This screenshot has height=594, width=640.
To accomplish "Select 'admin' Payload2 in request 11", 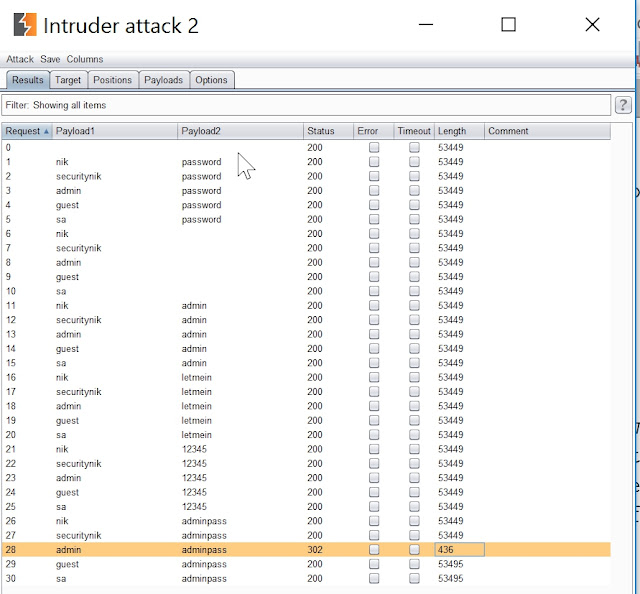I will [194, 305].
